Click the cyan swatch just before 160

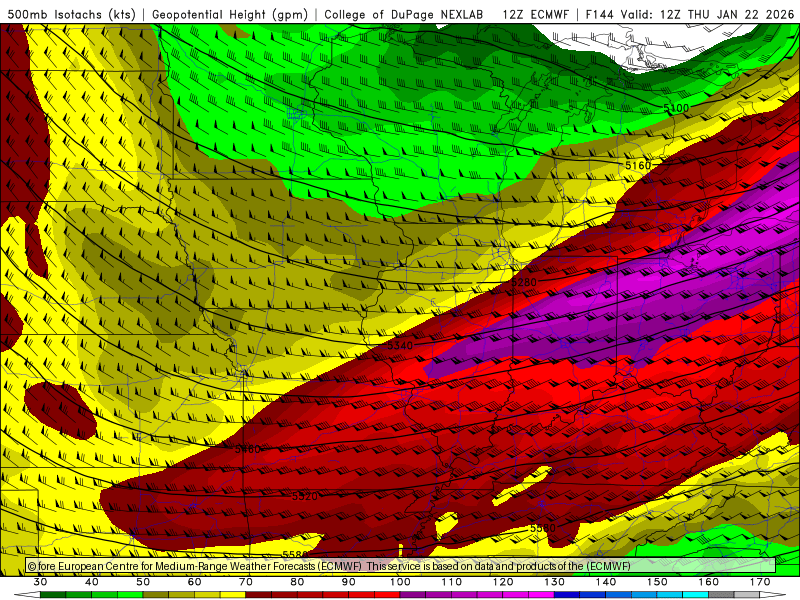(x=696, y=595)
